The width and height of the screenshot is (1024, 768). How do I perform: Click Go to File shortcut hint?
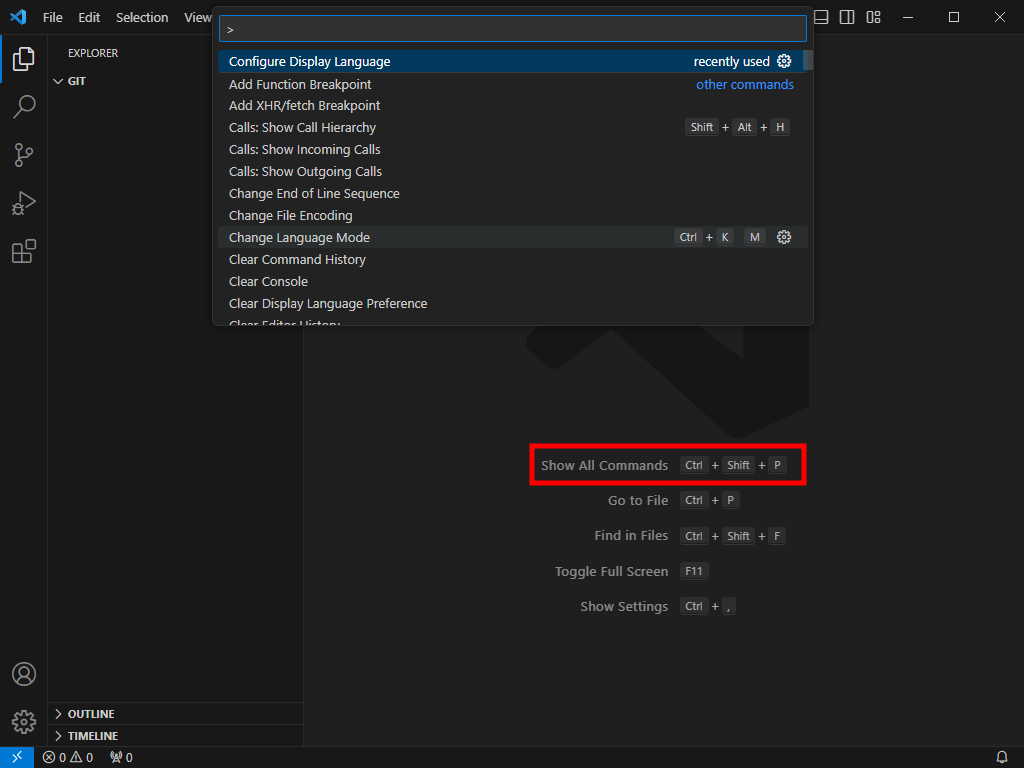tap(674, 500)
